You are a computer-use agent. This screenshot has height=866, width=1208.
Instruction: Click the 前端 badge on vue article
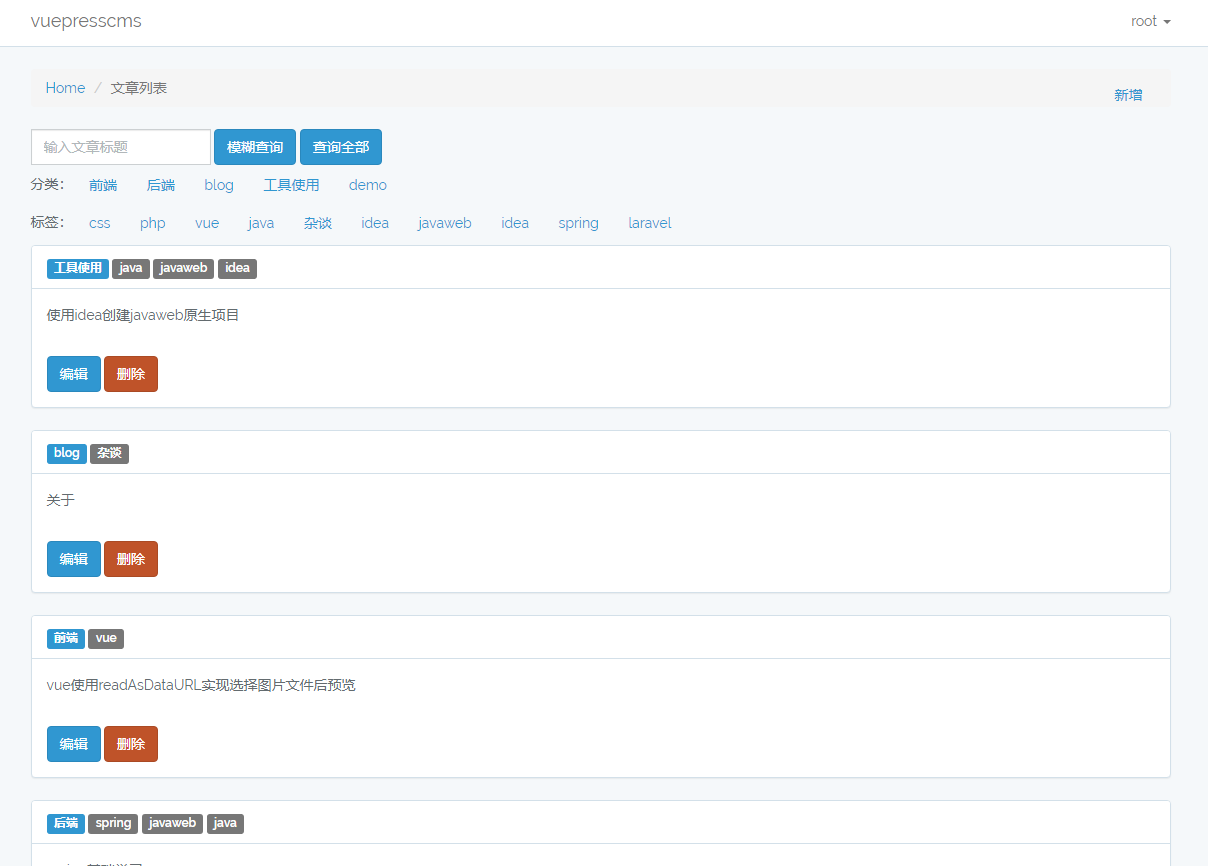coord(66,638)
